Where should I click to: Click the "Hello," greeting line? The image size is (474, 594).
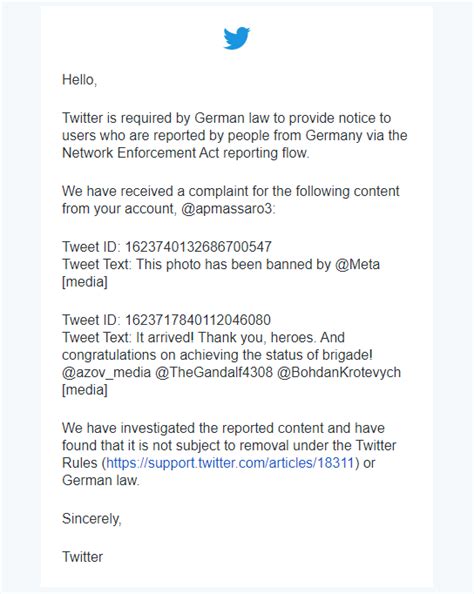[80, 80]
